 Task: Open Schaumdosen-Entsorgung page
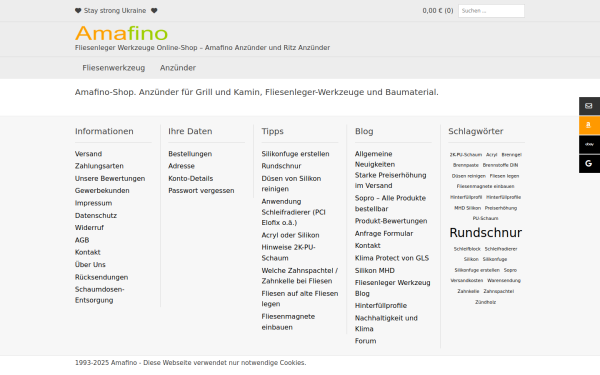coord(99,295)
